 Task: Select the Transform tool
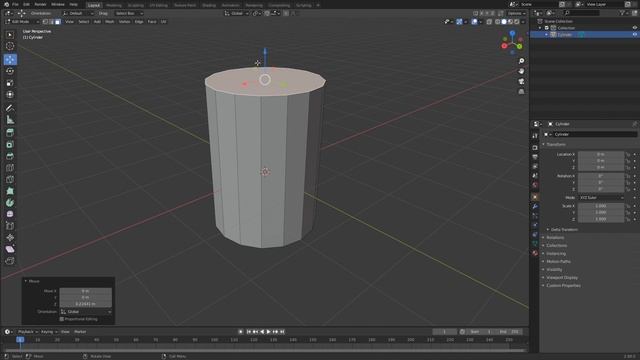click(10, 94)
